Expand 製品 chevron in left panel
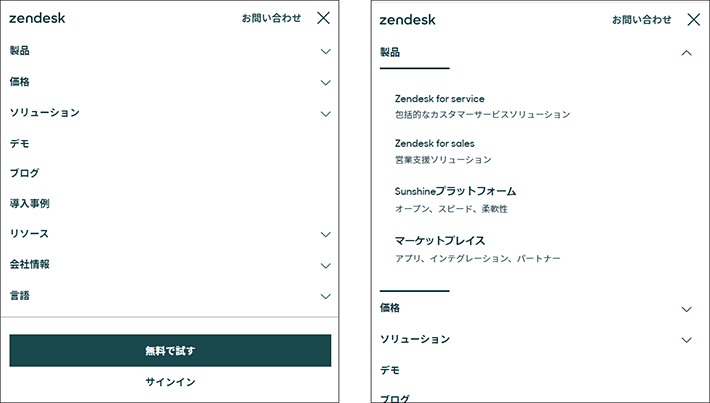The width and height of the screenshot is (710, 403). coord(326,51)
